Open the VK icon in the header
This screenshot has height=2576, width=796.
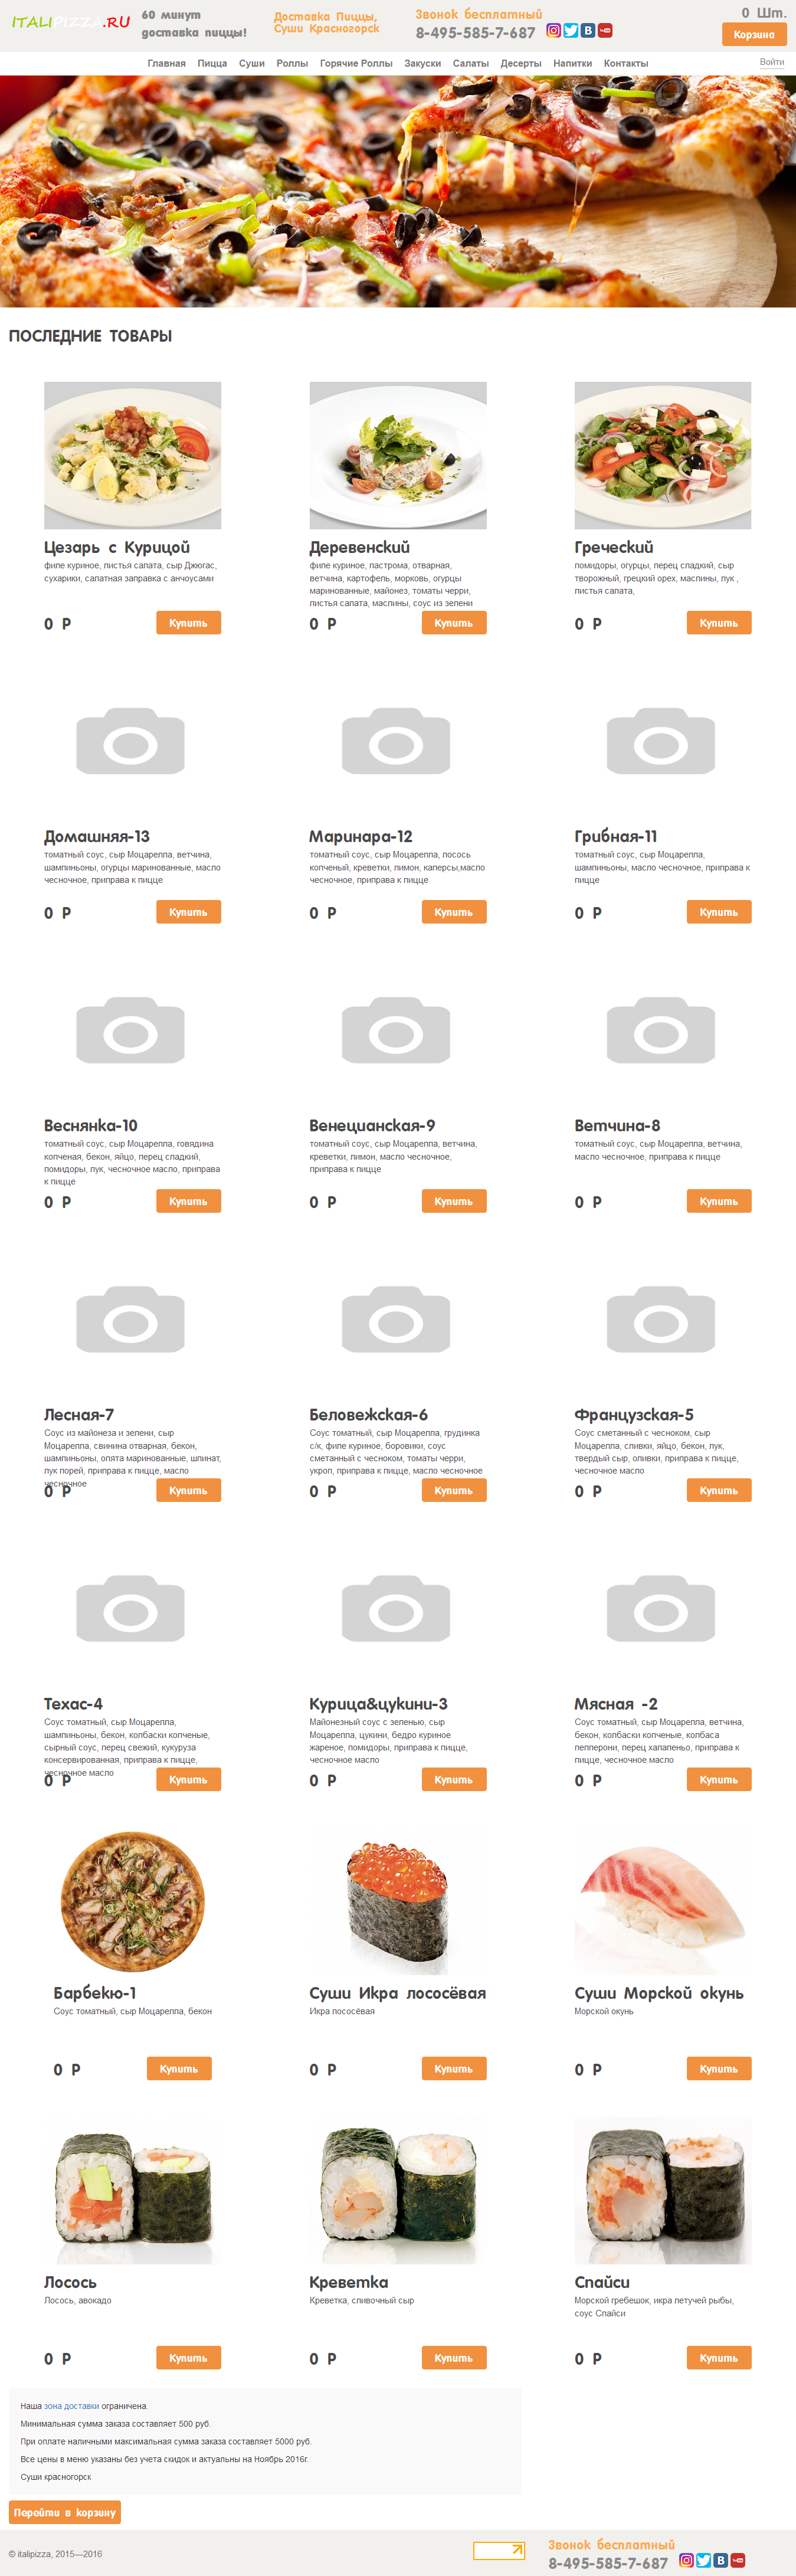(x=588, y=30)
